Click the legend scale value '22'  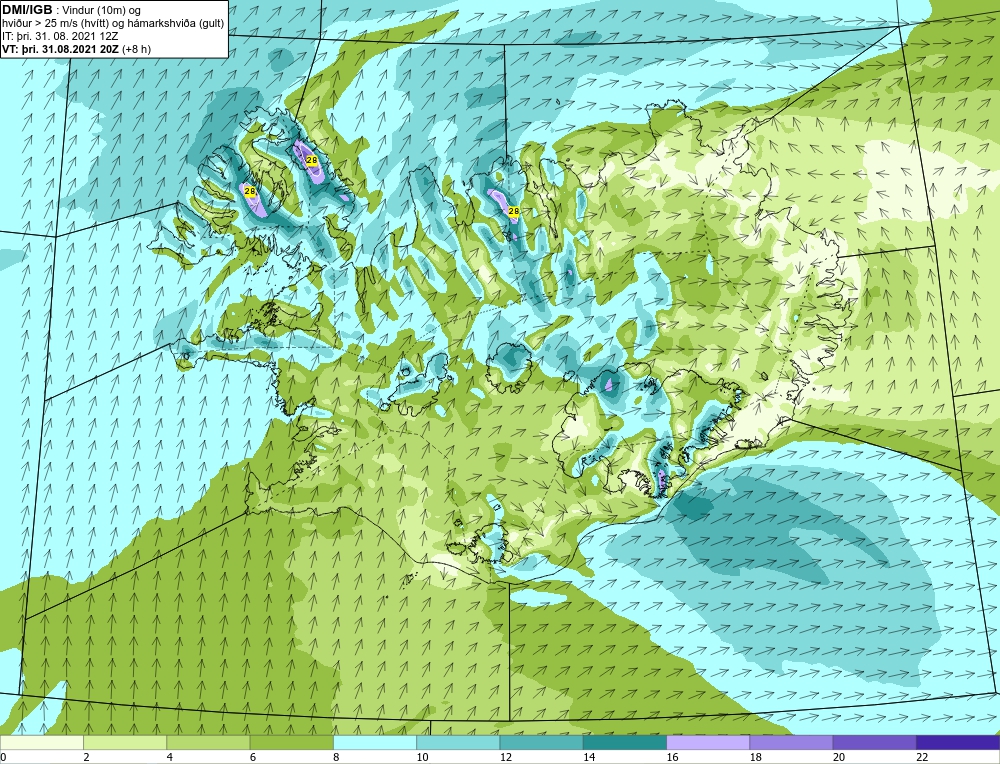click(922, 757)
